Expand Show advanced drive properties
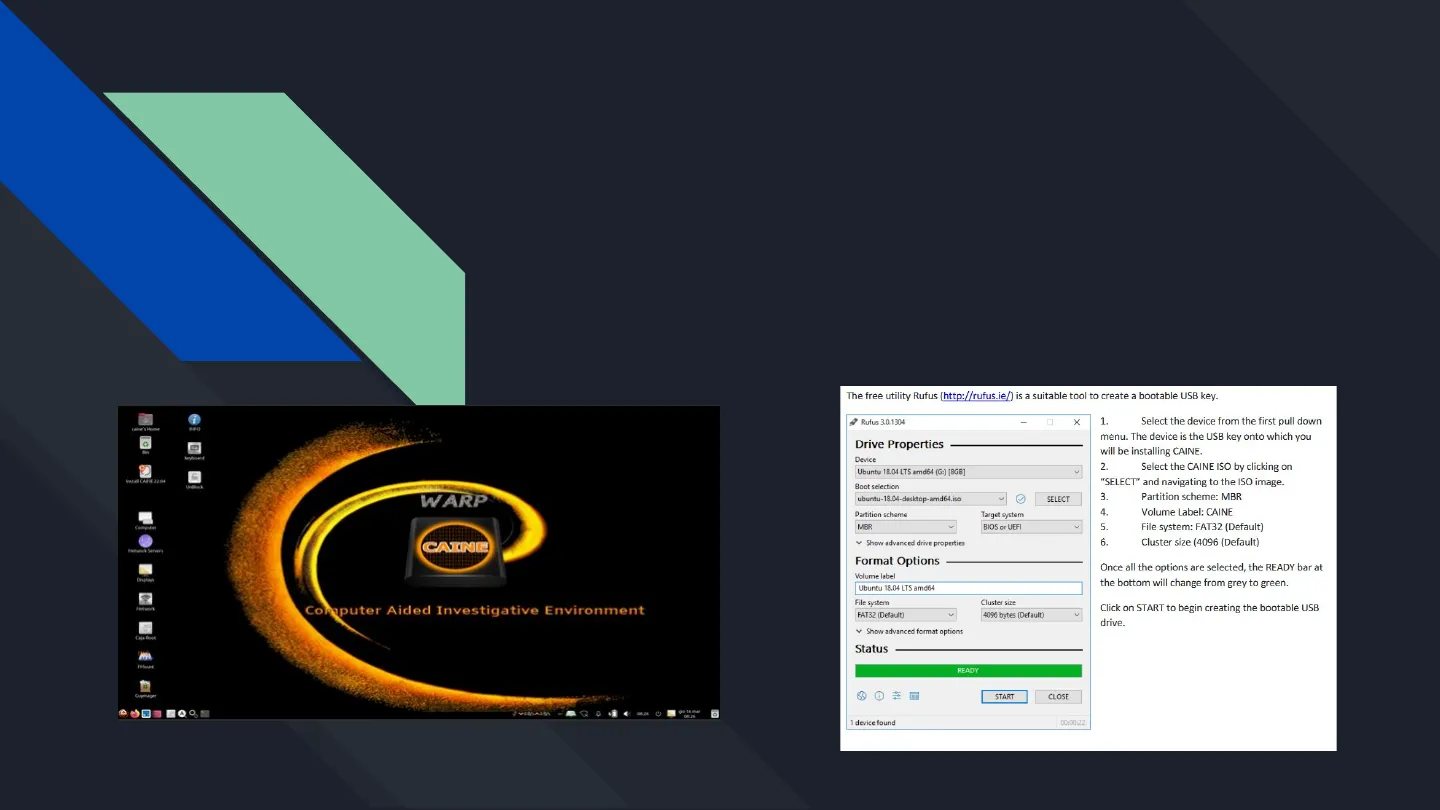The image size is (1440, 810). coord(910,543)
